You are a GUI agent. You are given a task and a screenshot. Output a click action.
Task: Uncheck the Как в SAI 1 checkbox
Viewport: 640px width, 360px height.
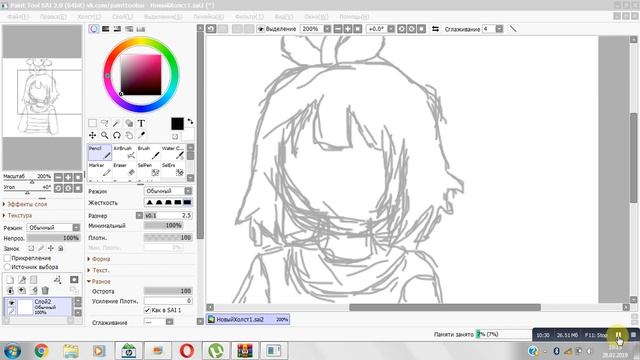click(x=147, y=310)
